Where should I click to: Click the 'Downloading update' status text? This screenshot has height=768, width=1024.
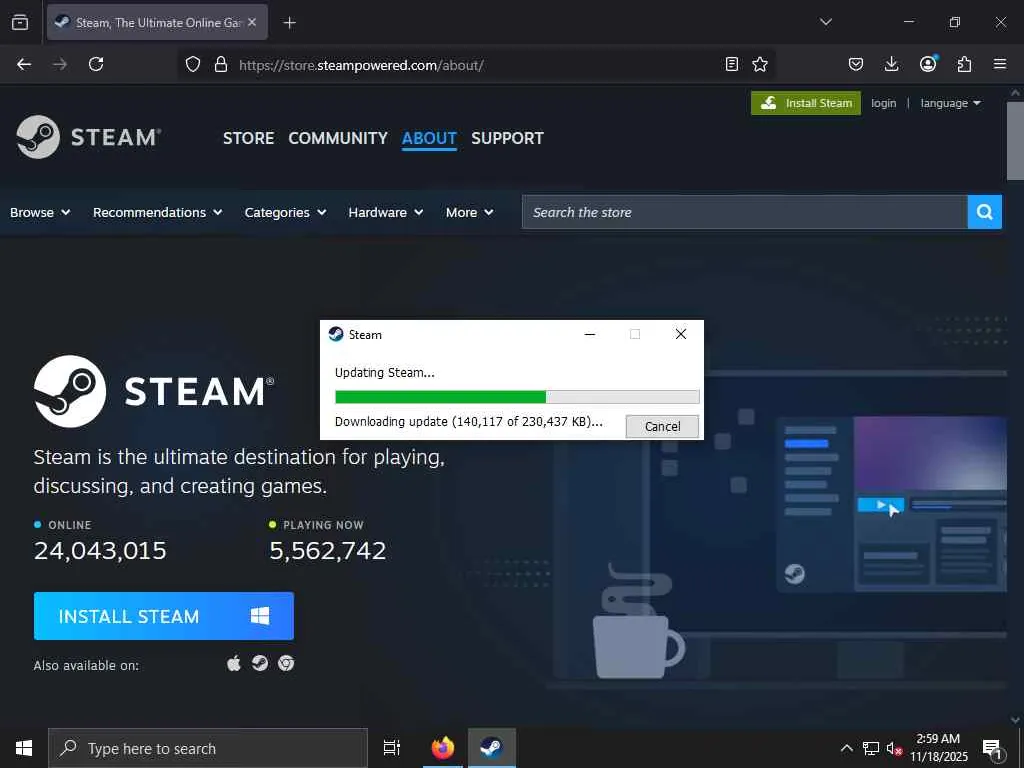click(469, 422)
